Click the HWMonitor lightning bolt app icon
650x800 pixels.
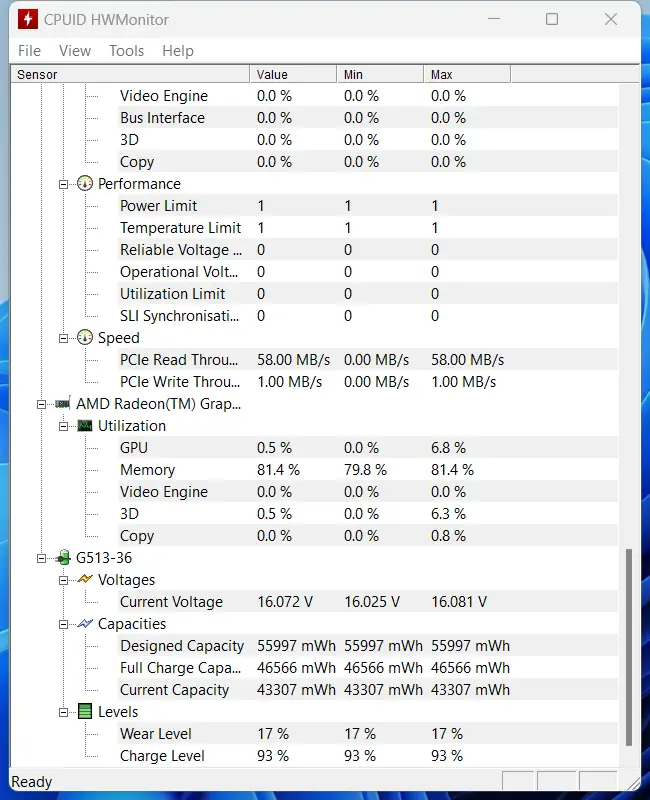coord(29,20)
